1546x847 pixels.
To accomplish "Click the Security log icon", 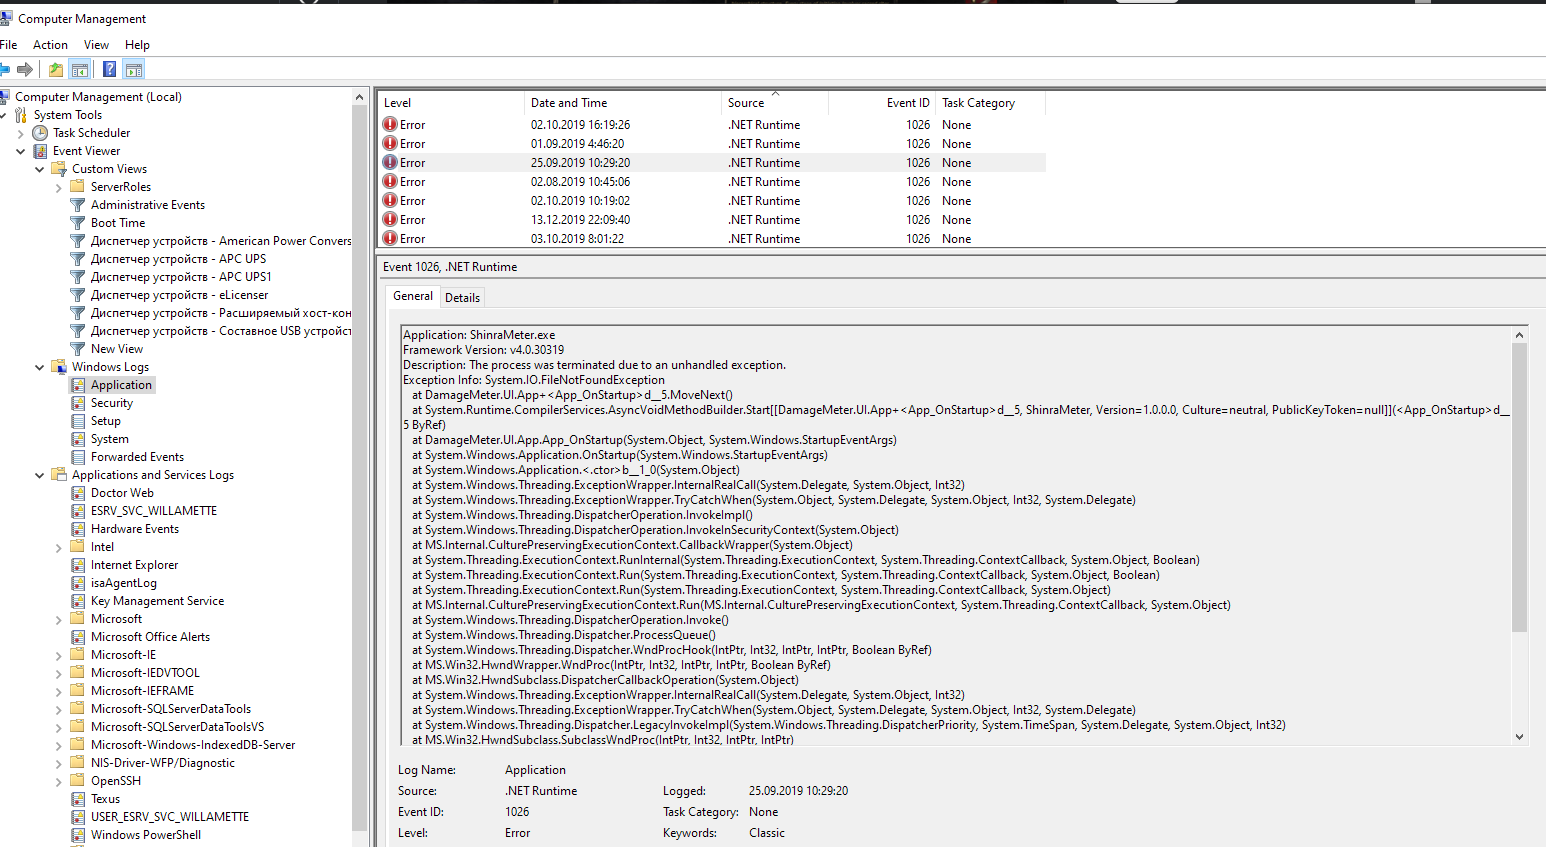I will tap(78, 403).
